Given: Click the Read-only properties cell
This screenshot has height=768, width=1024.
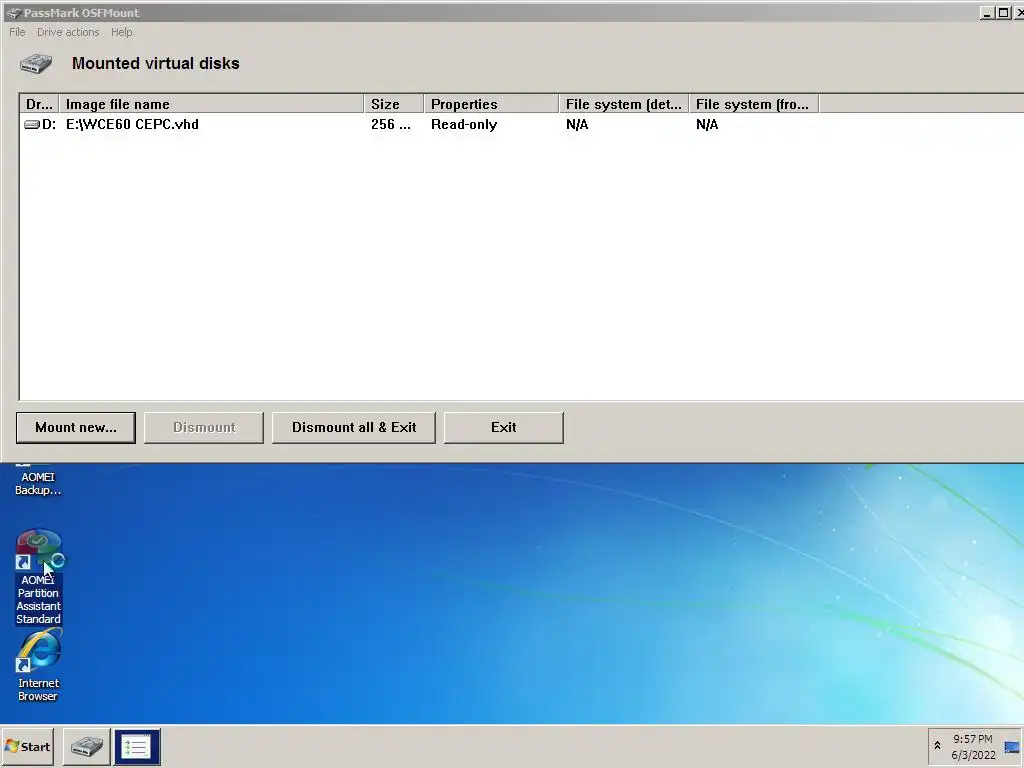Looking at the screenshot, I should click(x=464, y=124).
